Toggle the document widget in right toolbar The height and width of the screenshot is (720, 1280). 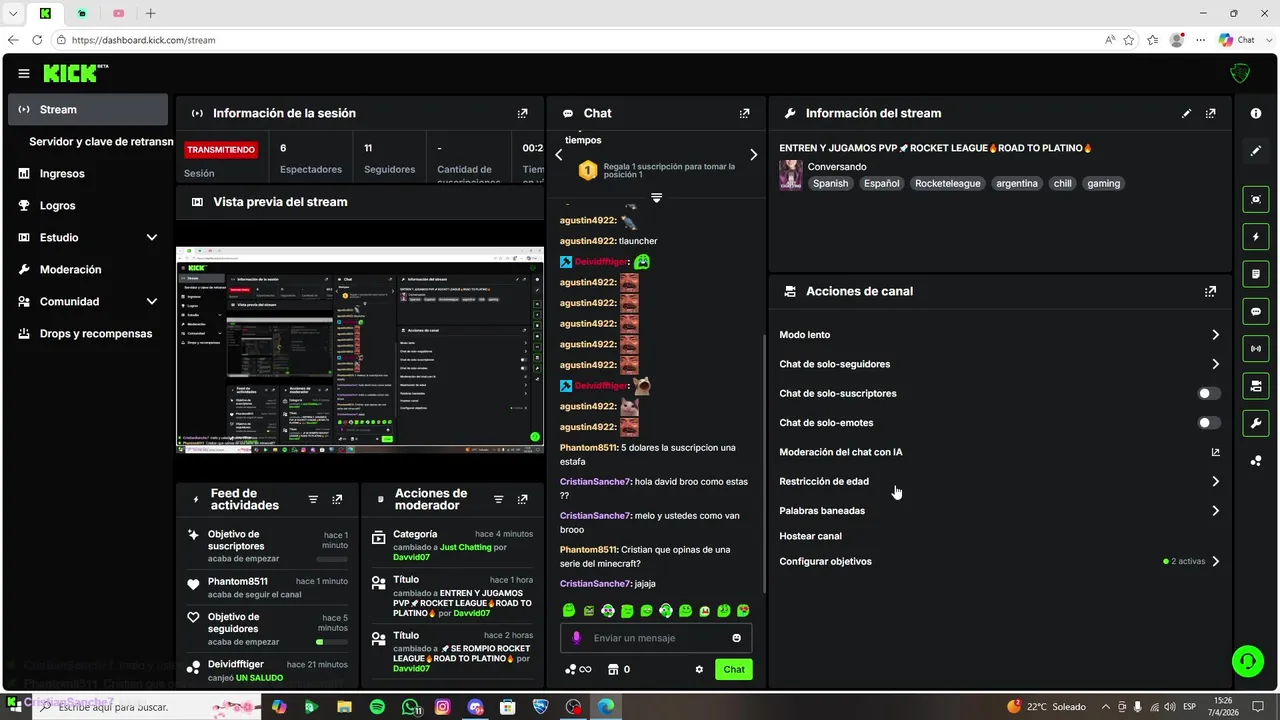click(1256, 274)
